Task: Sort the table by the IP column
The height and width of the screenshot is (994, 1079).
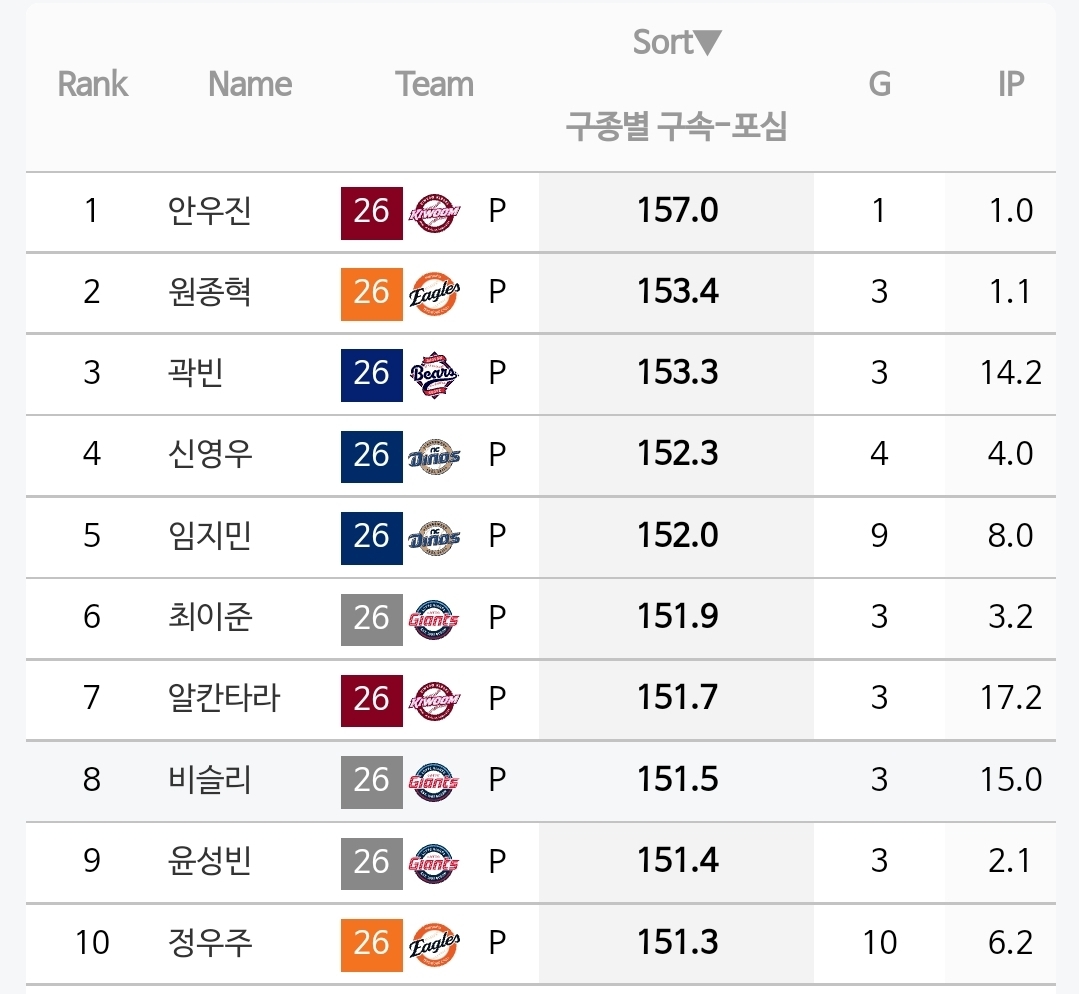Action: click(x=1010, y=85)
